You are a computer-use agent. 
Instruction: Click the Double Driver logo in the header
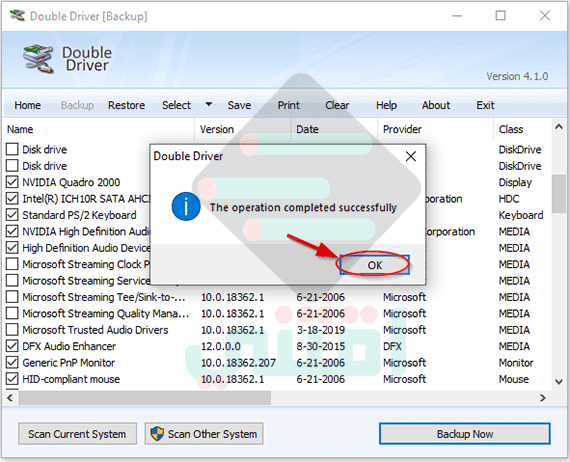pos(38,59)
